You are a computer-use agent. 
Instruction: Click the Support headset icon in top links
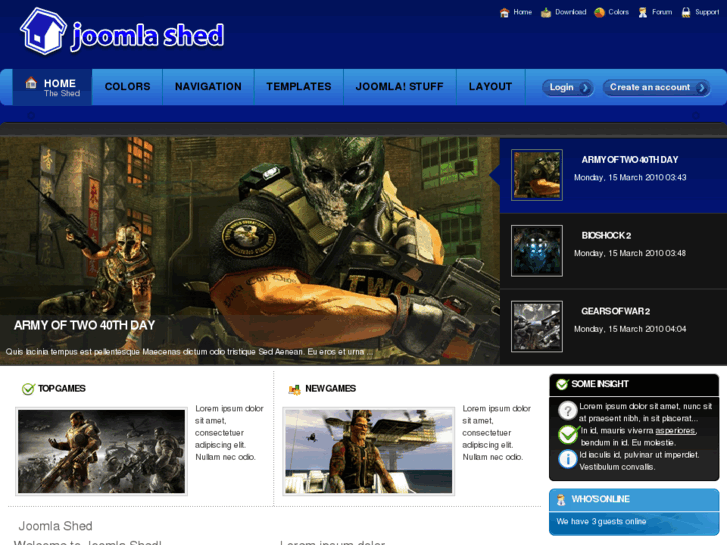click(686, 13)
